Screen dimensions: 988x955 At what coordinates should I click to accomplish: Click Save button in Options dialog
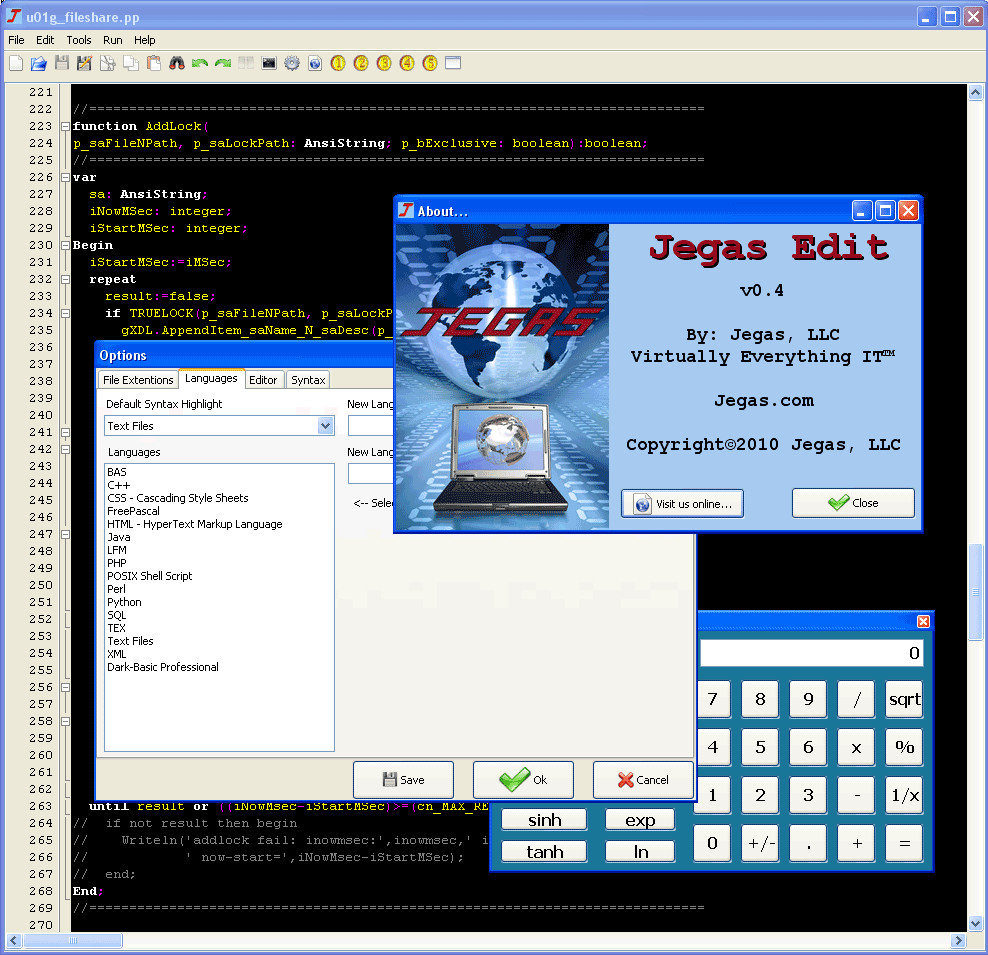click(403, 780)
